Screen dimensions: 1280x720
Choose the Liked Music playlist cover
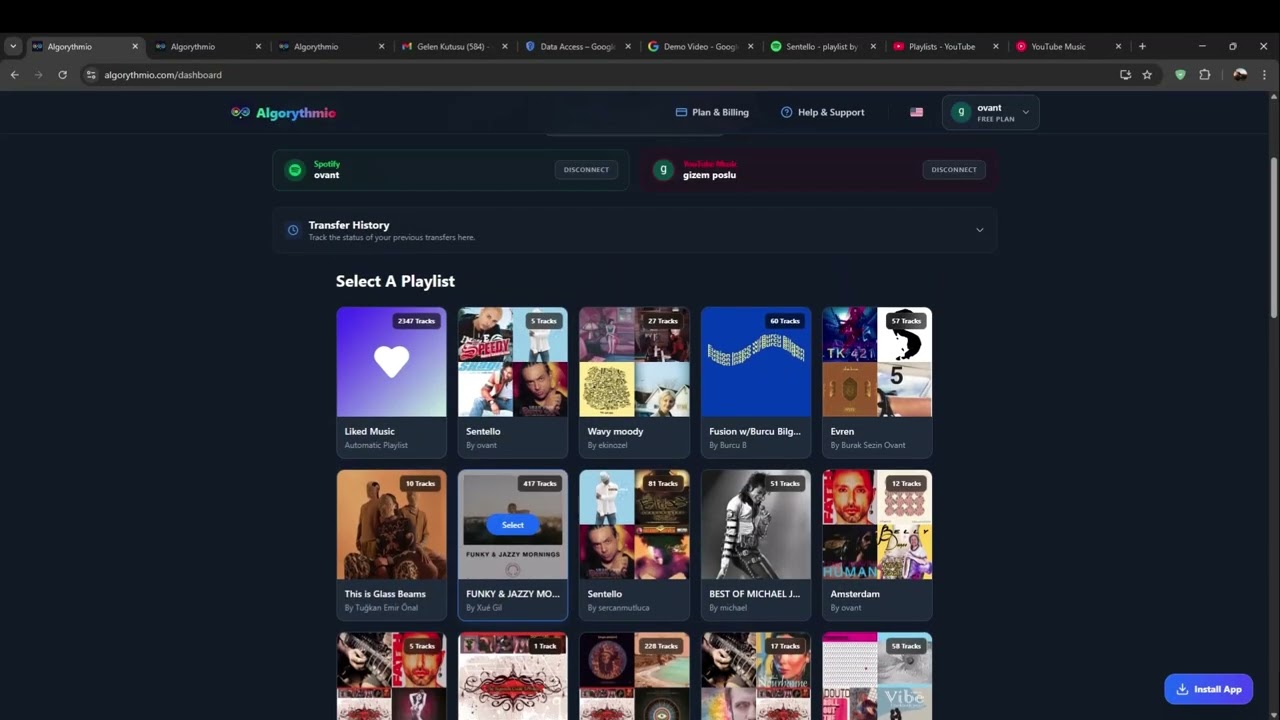point(391,362)
